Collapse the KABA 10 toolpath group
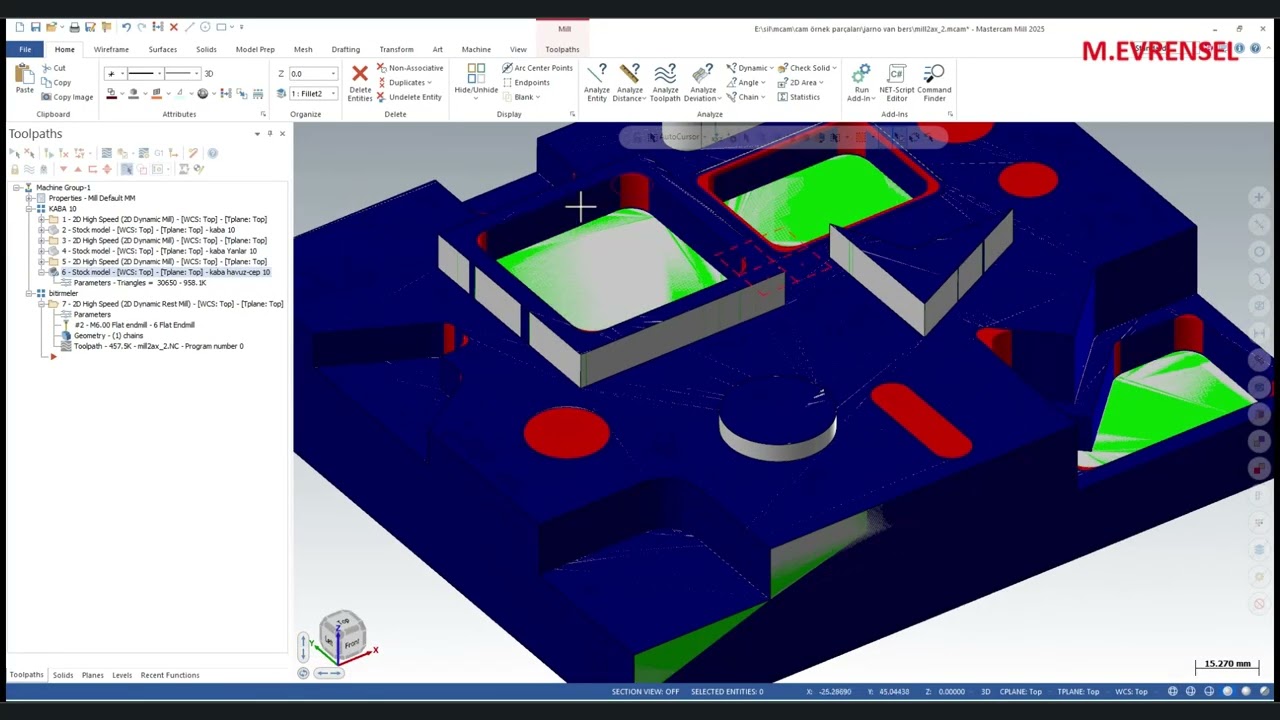Screen dimensions: 1280x720 (30, 209)
